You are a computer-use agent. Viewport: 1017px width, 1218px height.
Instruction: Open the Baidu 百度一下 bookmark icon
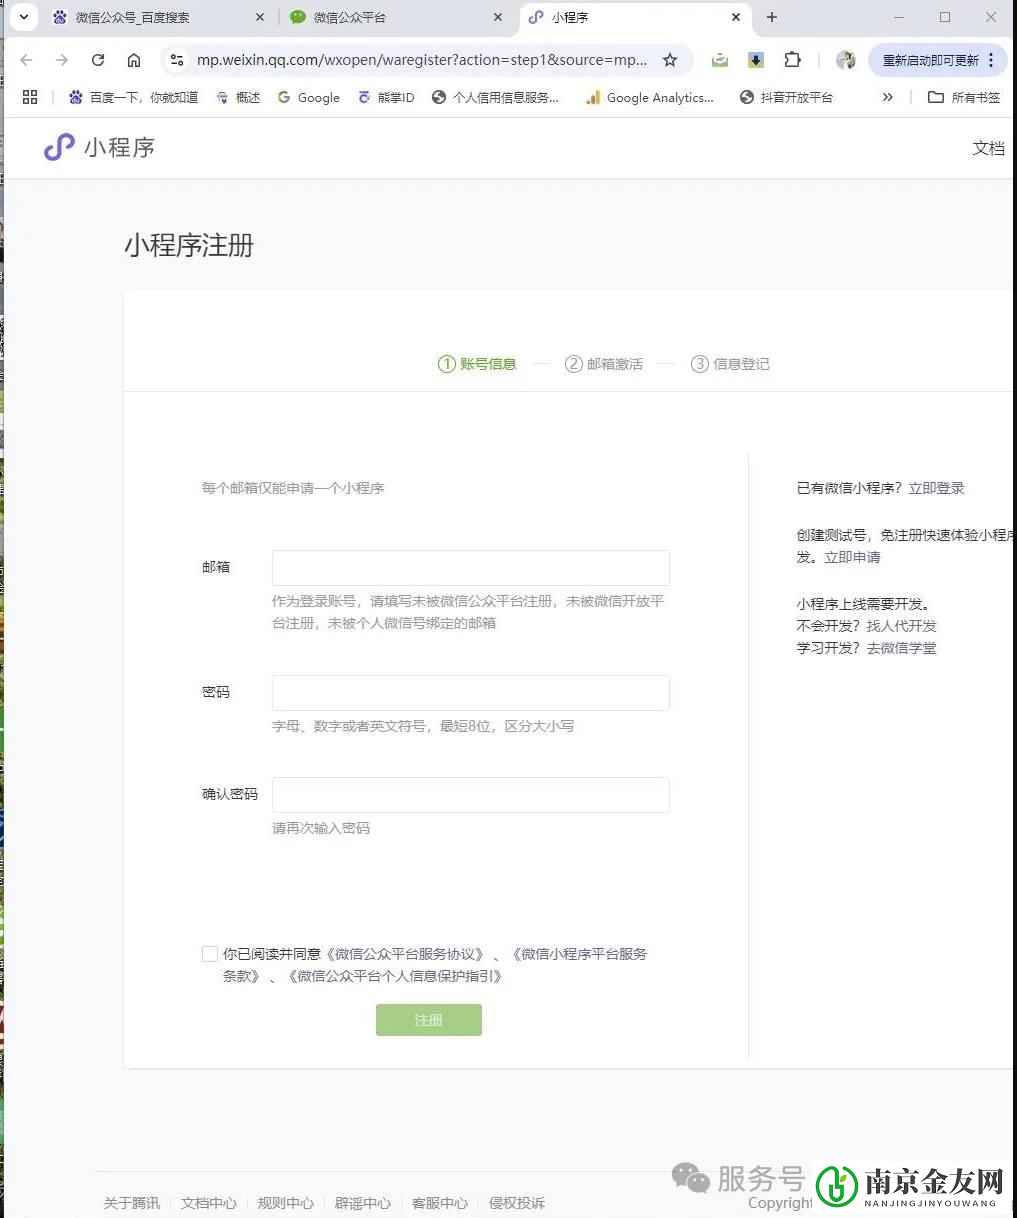(x=75, y=97)
